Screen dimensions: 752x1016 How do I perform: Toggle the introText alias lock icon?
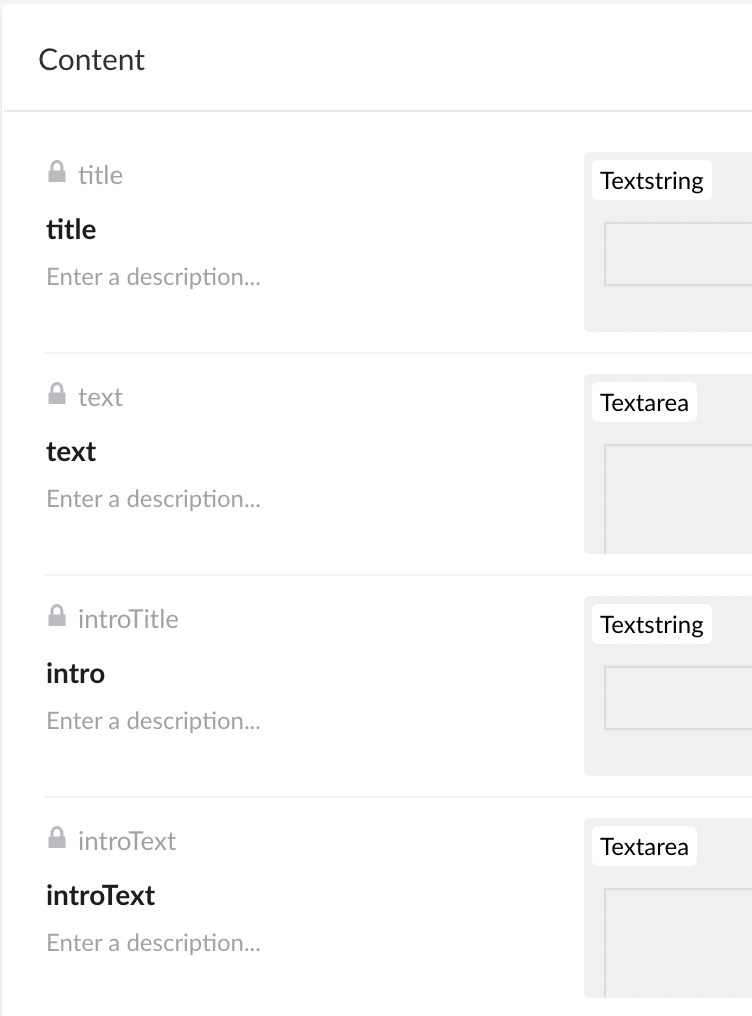click(x=57, y=838)
